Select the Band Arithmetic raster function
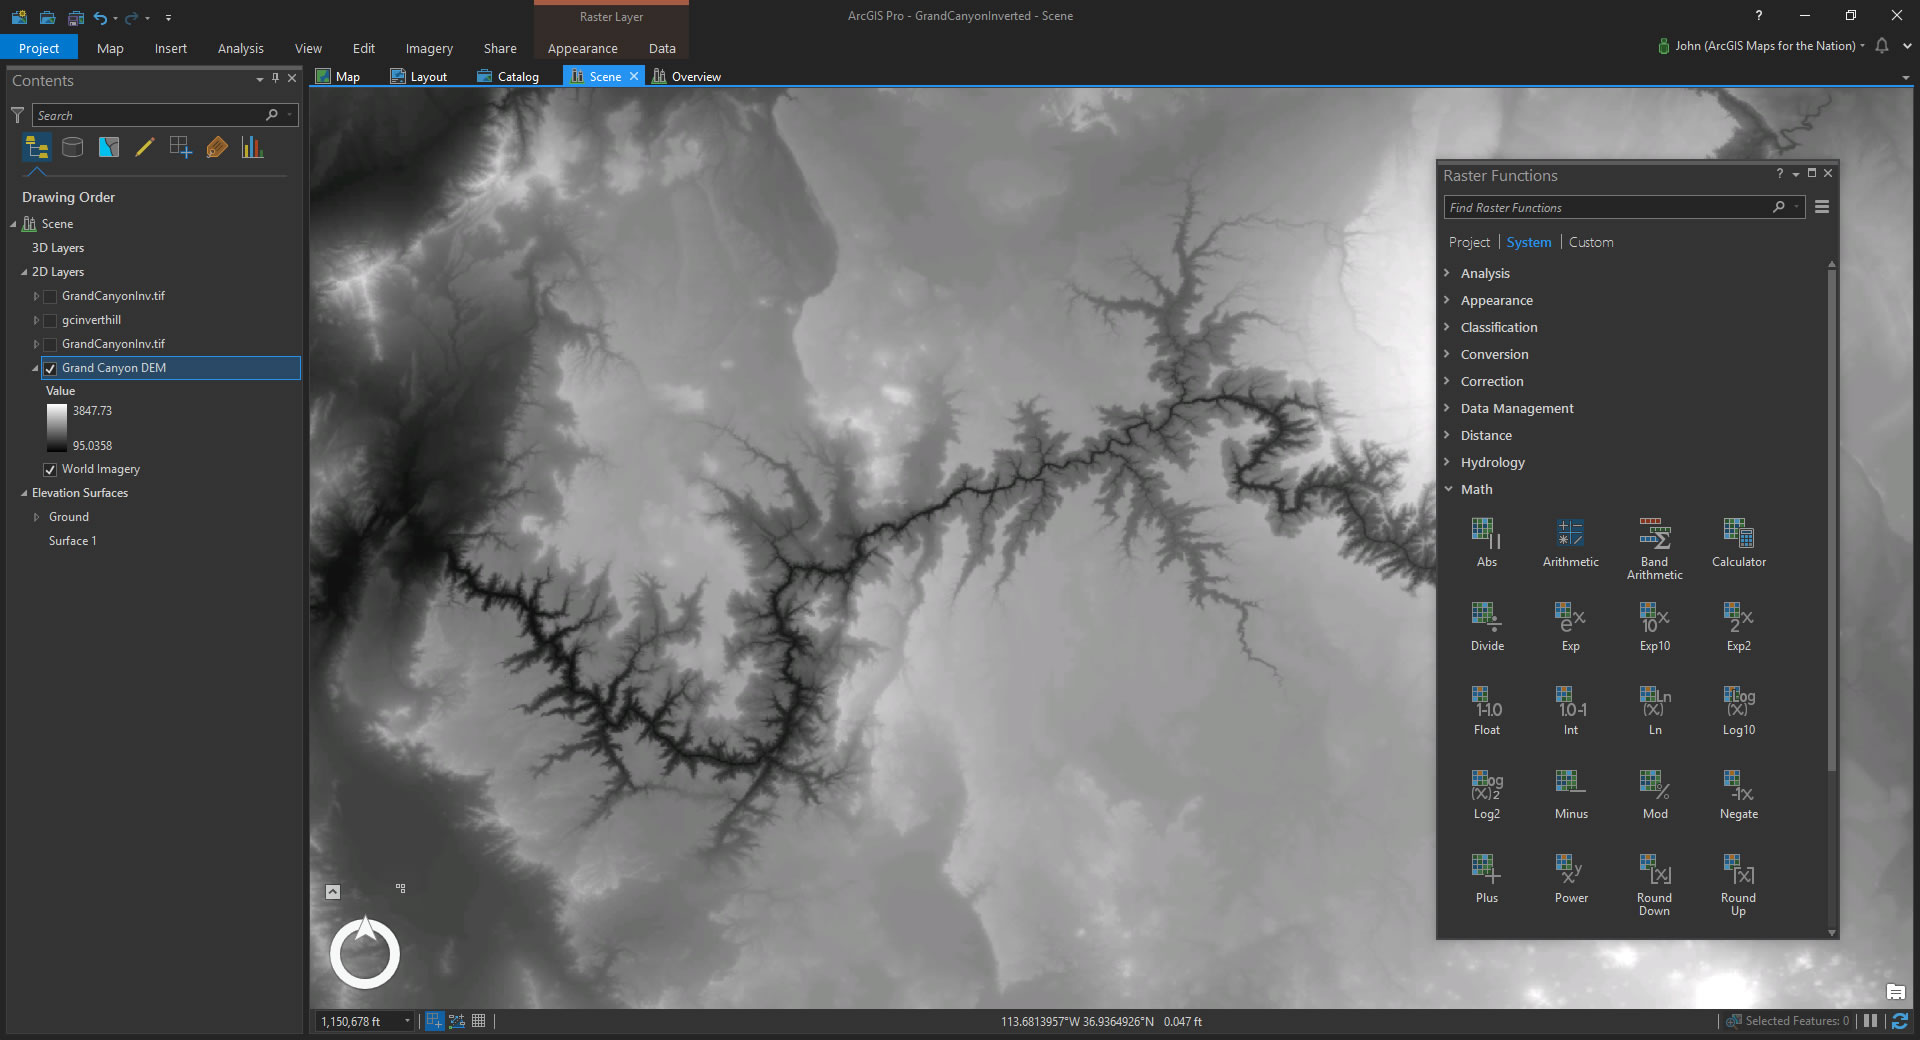 [1654, 548]
